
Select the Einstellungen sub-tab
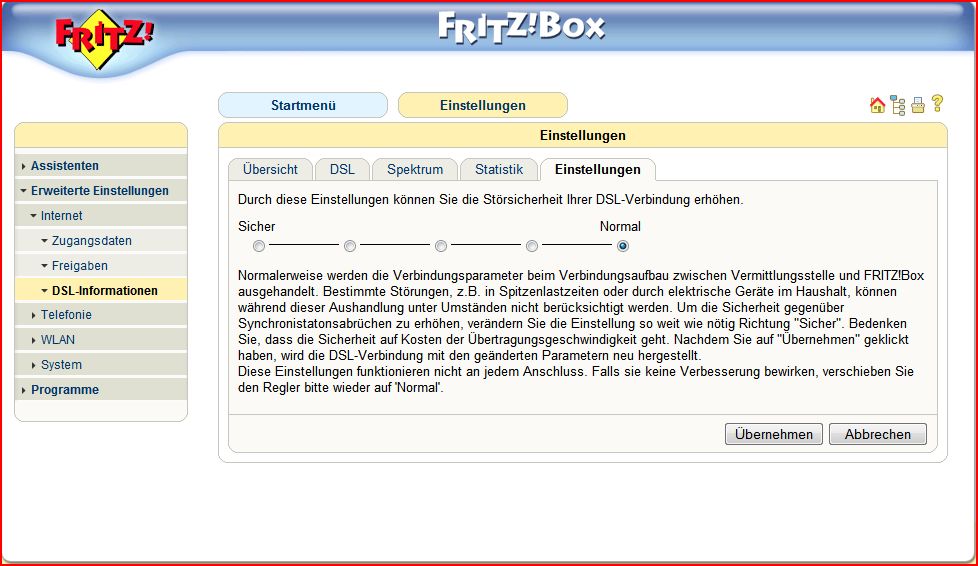pos(598,170)
